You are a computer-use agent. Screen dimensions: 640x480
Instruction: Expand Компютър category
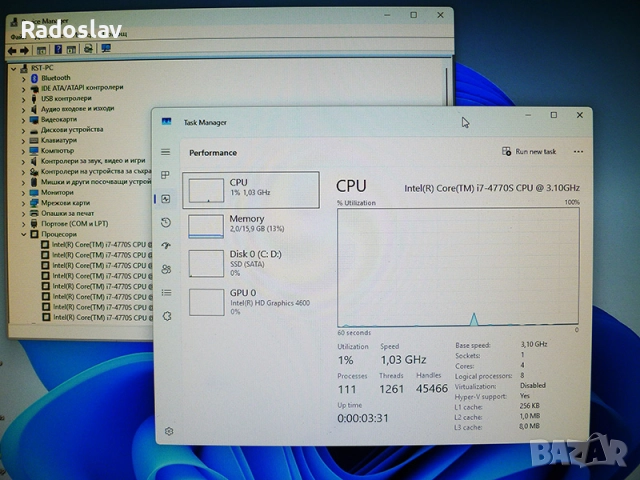click(23, 151)
